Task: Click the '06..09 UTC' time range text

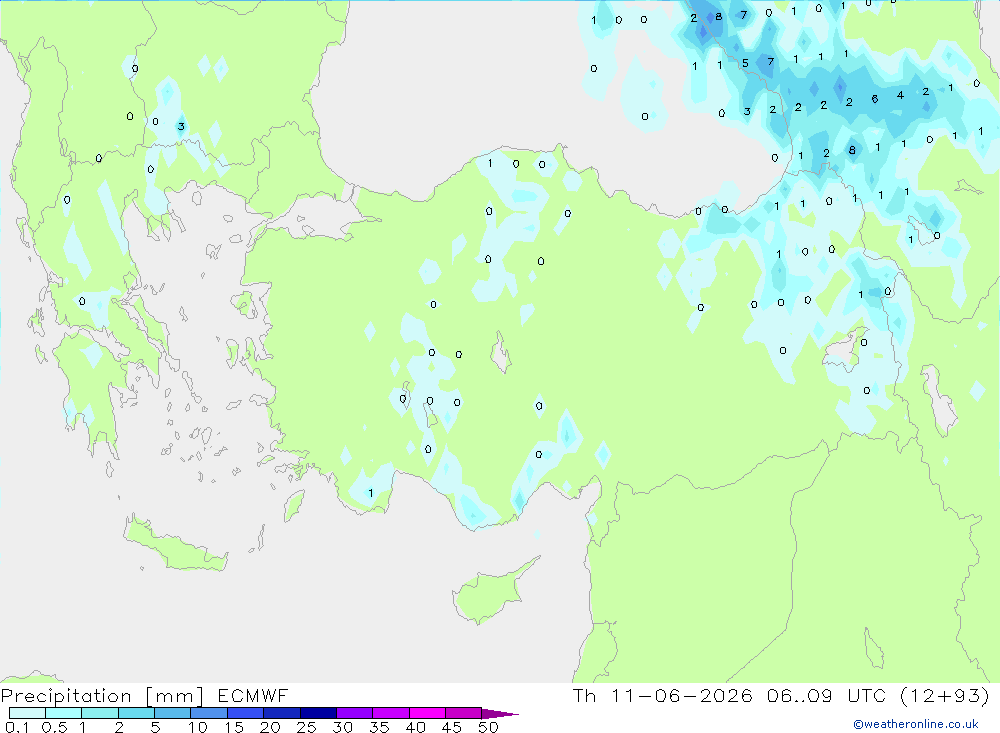Action: pyautogui.click(x=827, y=695)
